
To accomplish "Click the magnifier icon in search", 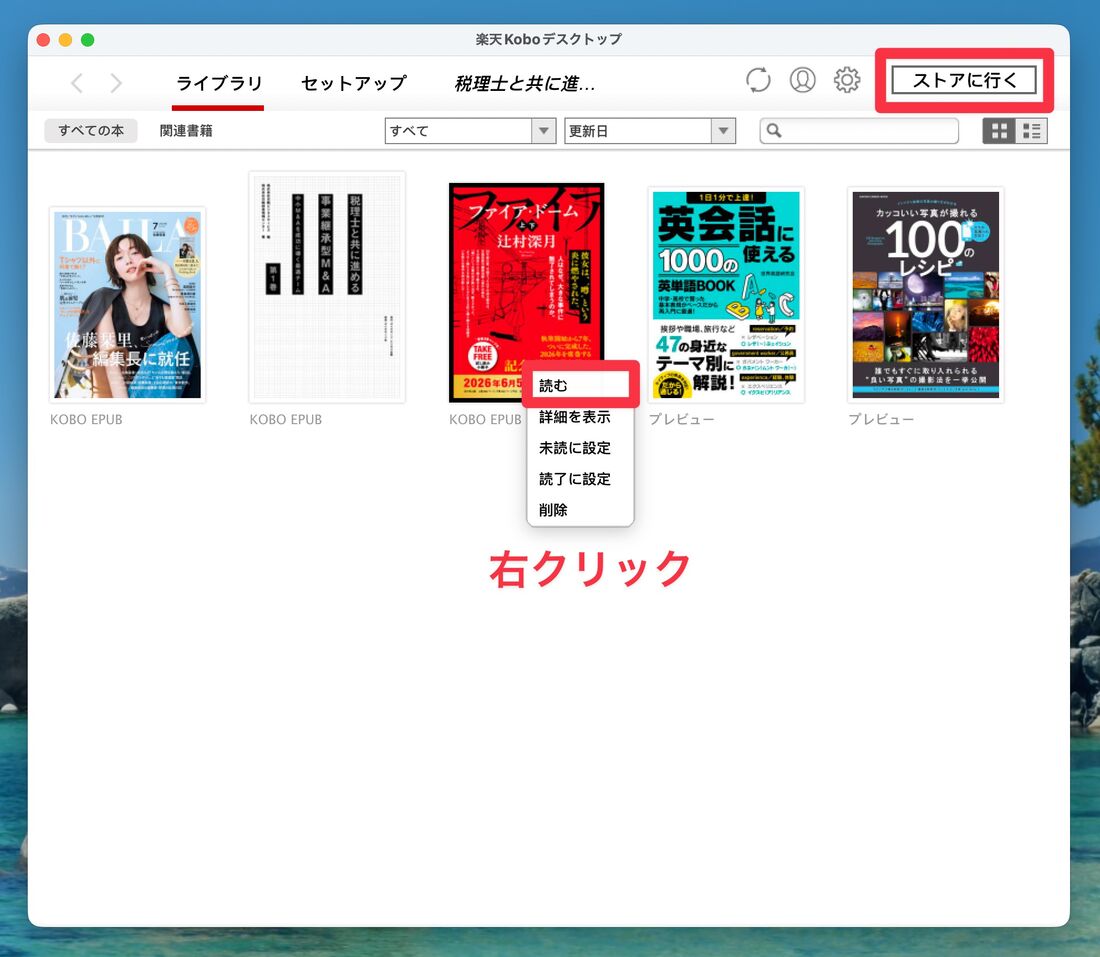I will (774, 130).
